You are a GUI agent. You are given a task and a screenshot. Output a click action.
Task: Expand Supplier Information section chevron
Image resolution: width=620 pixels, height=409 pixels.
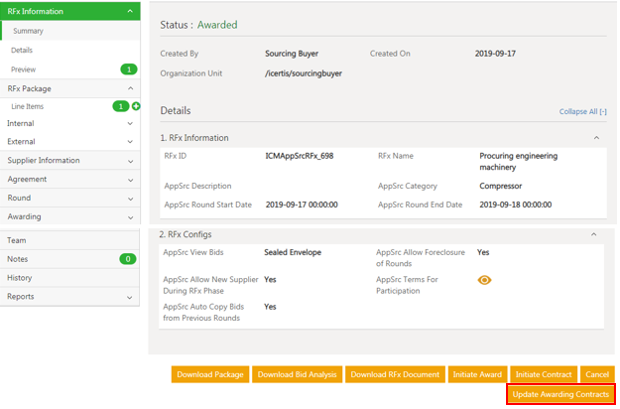click(x=130, y=161)
